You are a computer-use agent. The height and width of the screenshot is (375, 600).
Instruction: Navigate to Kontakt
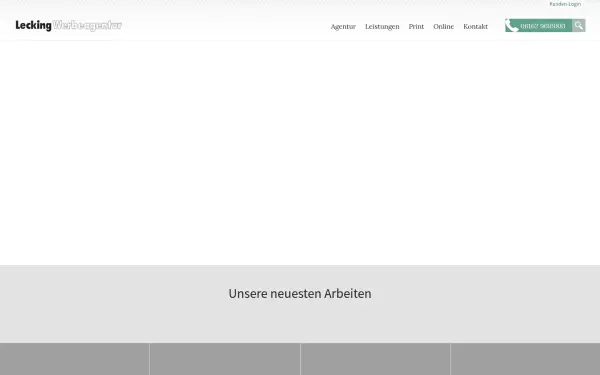tap(476, 26)
